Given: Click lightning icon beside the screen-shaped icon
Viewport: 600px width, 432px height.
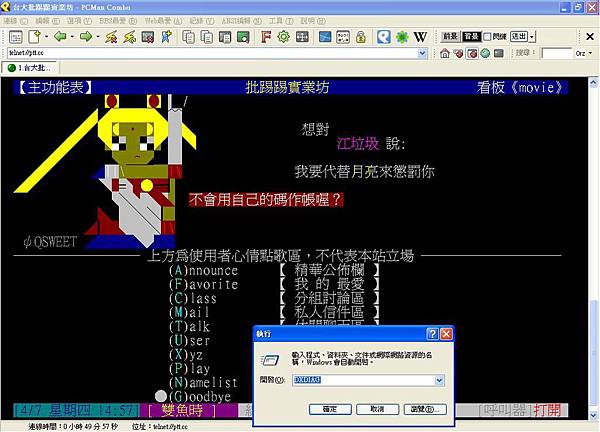Looking at the screenshot, I should pos(129,37).
